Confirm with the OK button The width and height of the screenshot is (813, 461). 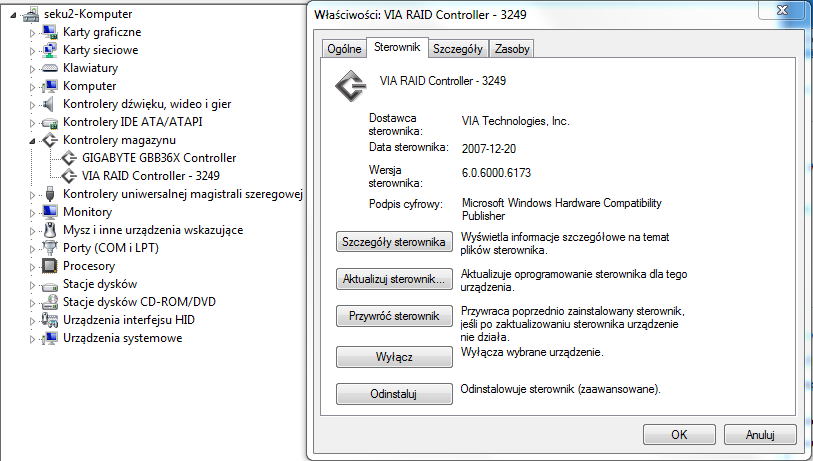679,435
